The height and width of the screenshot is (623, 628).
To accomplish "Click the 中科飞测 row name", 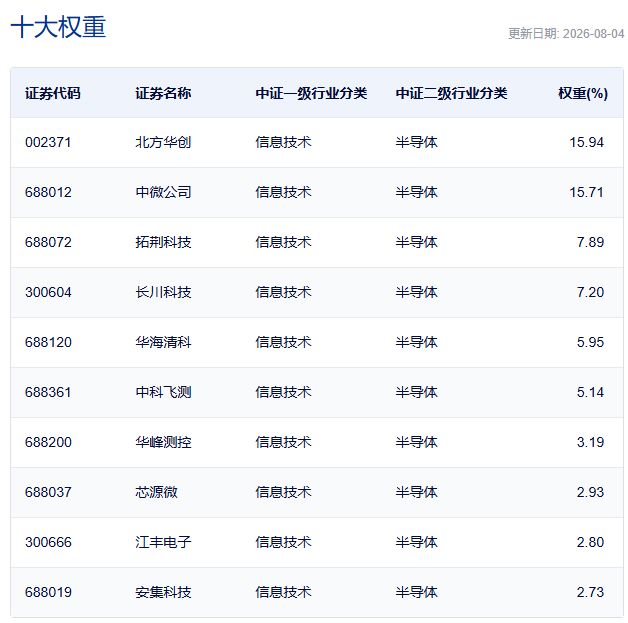I will pyautogui.click(x=163, y=392).
